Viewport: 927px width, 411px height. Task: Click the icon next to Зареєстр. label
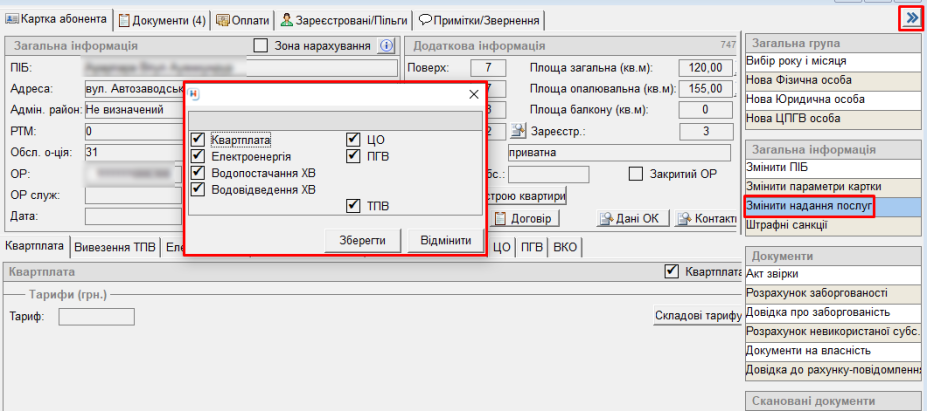click(518, 131)
